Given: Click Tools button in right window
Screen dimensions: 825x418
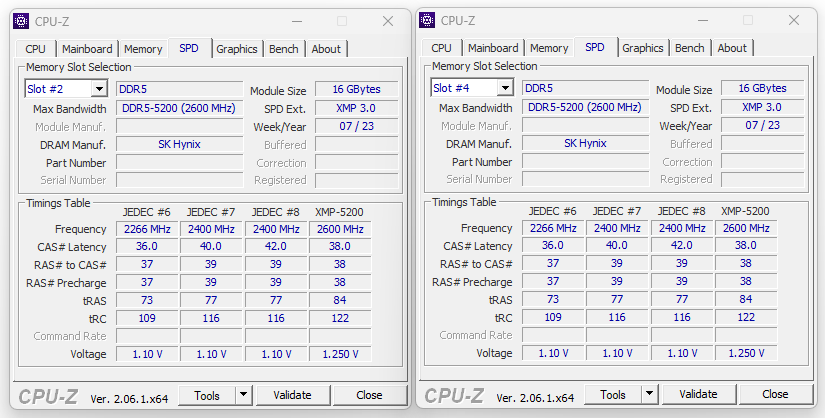Looking at the screenshot, I should pyautogui.click(x=613, y=394).
